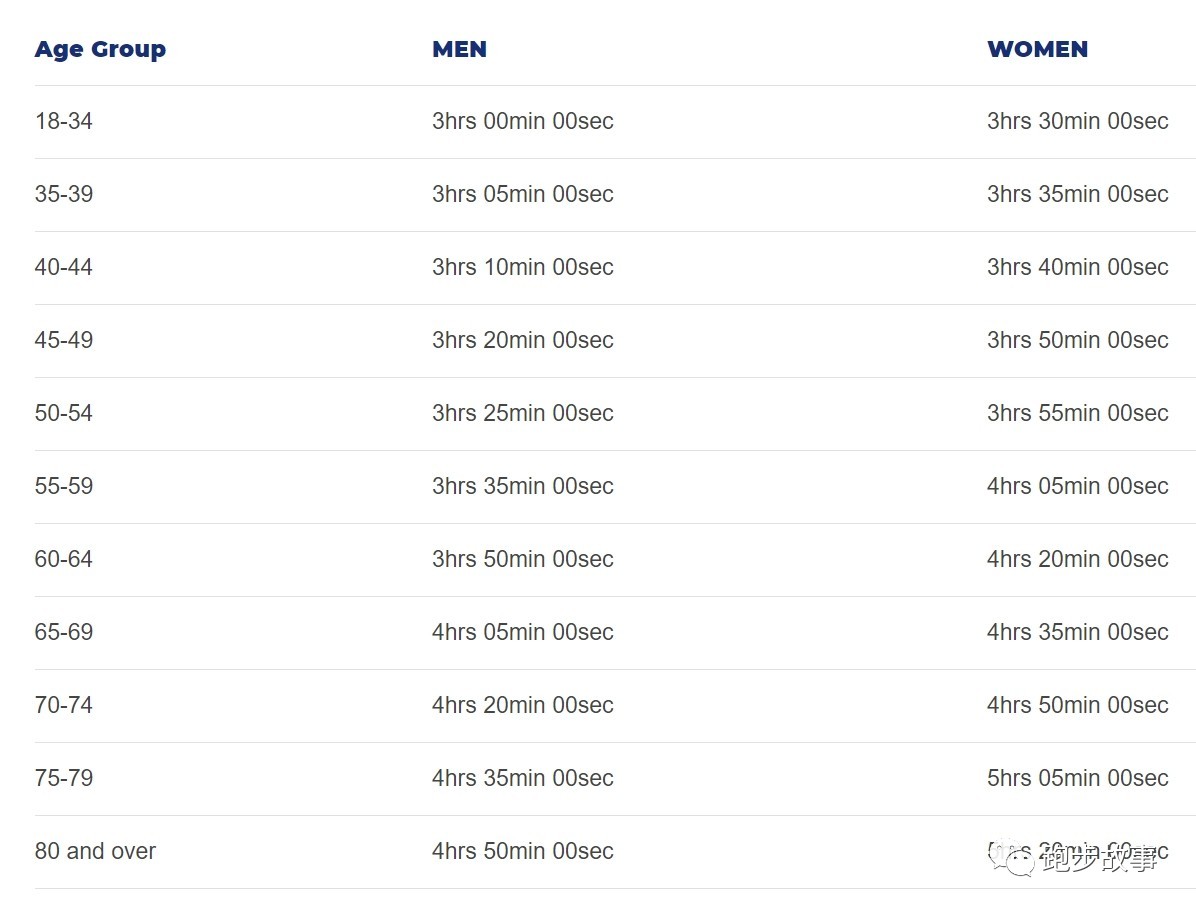Click men's 4hrs 50min 00sec time
The width and height of the screenshot is (1196, 911).
click(x=522, y=851)
